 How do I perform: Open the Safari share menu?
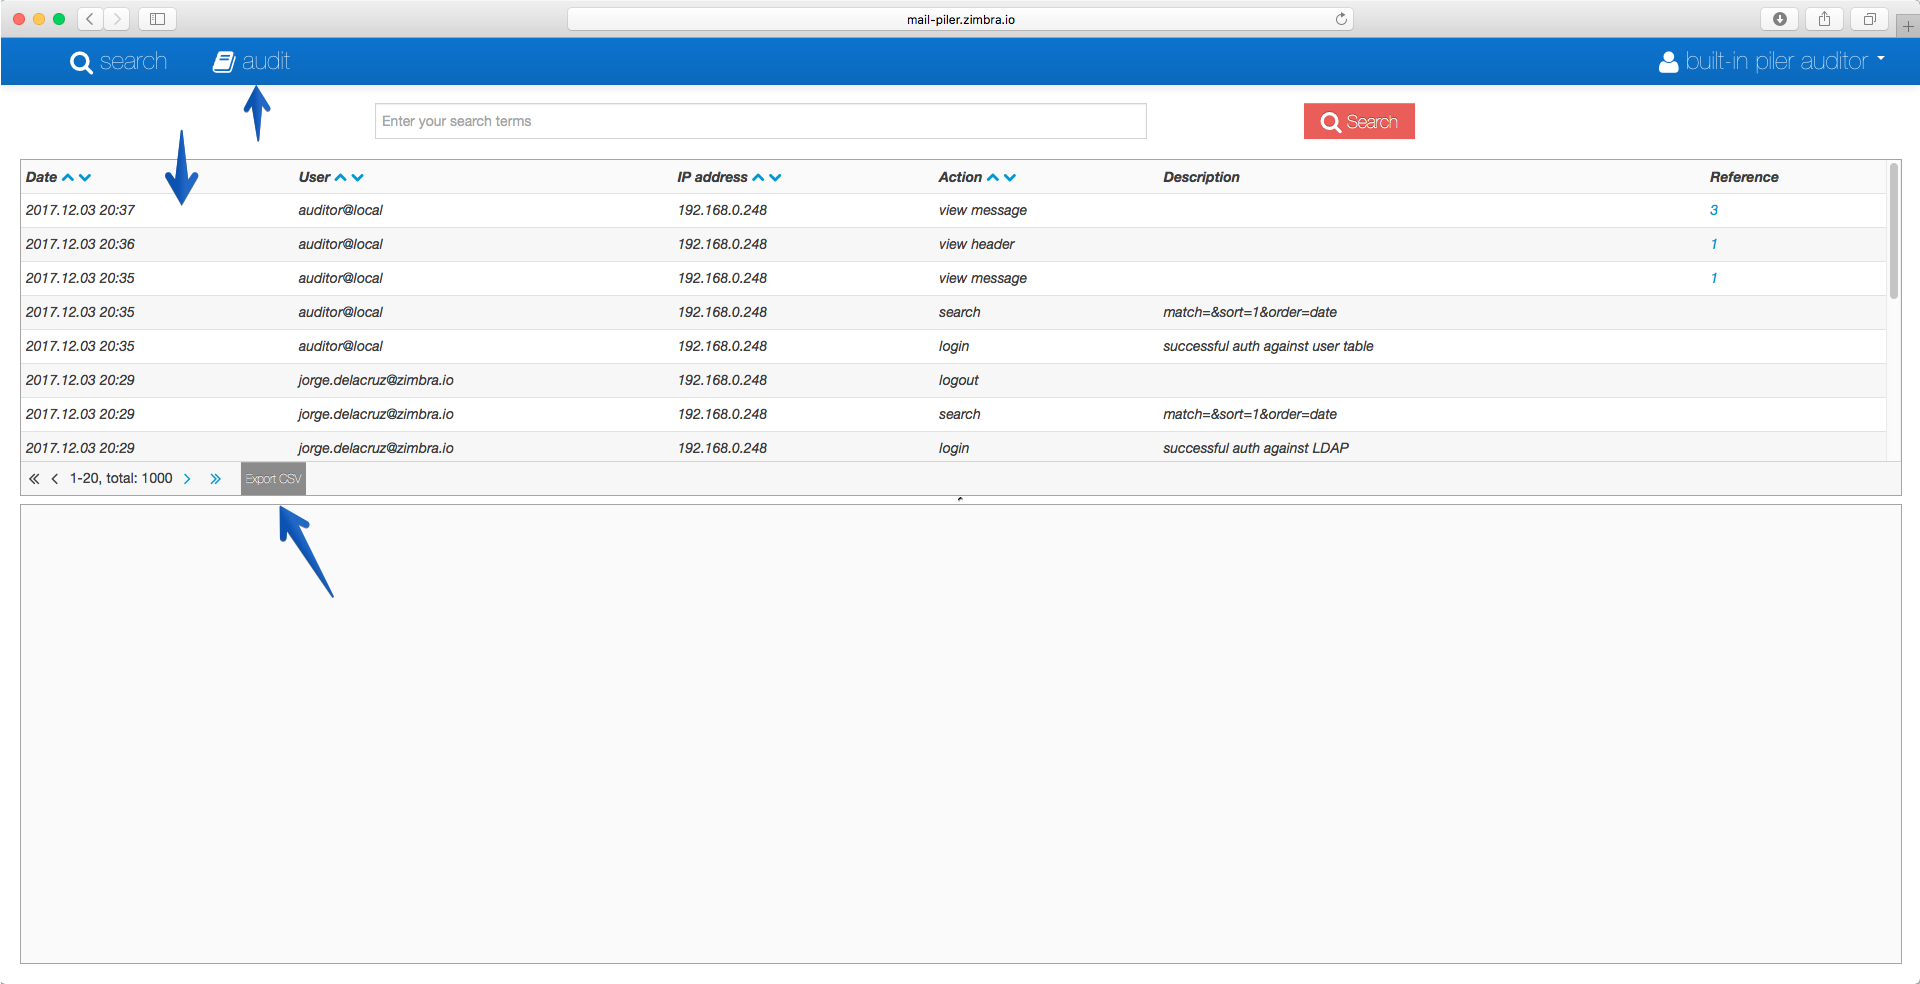point(1824,19)
